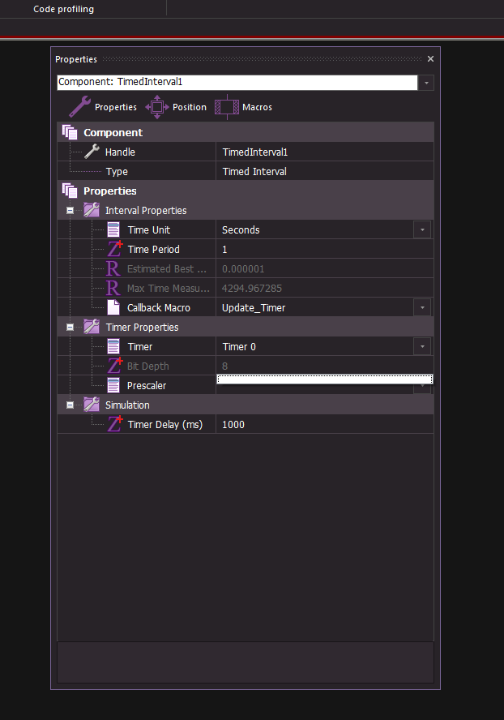Image resolution: width=504 pixels, height=720 pixels.
Task: Click the Callback Macro page icon
Action: [113, 308]
